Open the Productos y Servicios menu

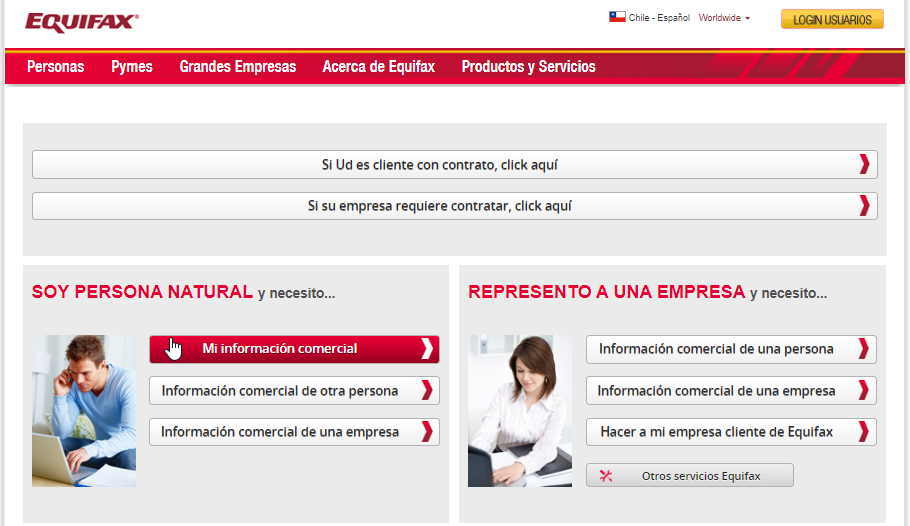pos(528,67)
